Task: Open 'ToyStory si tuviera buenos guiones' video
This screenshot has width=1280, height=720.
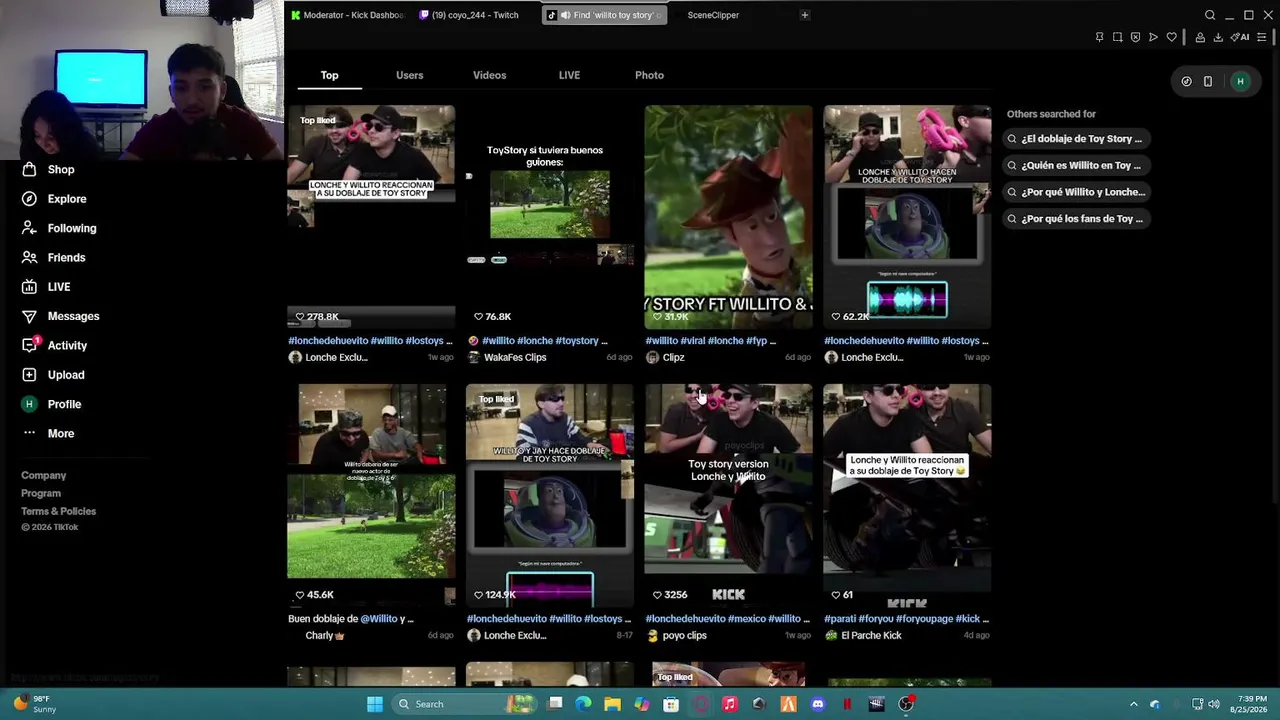Action: point(549,217)
